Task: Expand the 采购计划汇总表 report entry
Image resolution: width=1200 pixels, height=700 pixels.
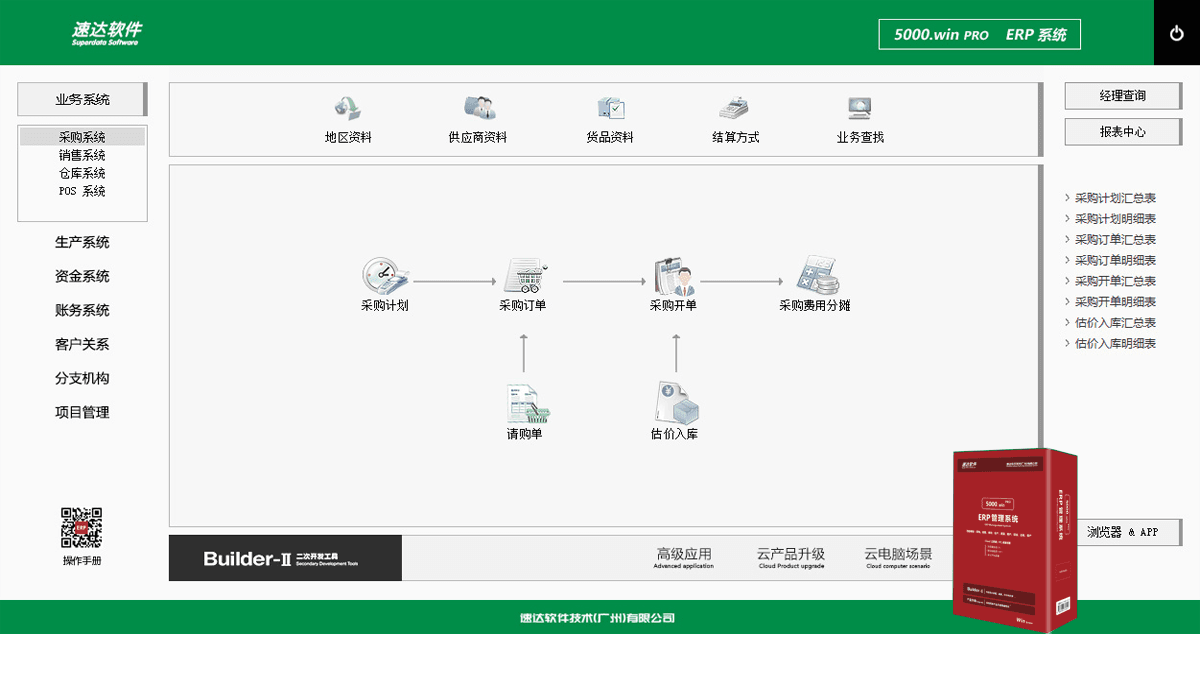Action: click(x=1113, y=197)
